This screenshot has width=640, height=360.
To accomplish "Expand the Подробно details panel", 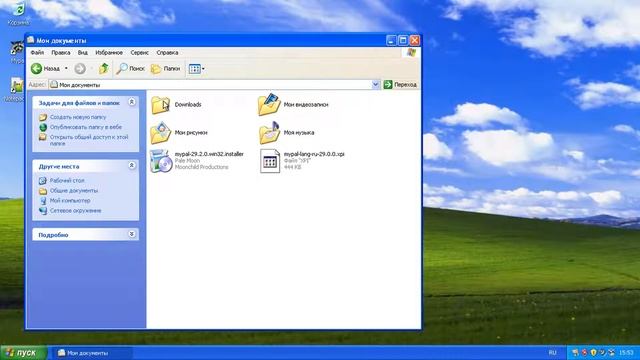I will click(132, 234).
